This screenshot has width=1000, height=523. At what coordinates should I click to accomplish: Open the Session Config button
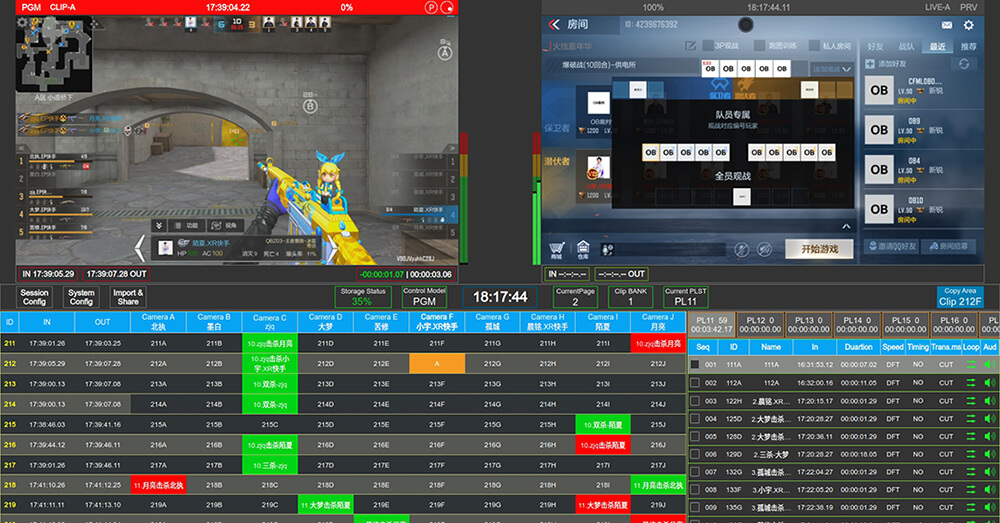(34, 297)
